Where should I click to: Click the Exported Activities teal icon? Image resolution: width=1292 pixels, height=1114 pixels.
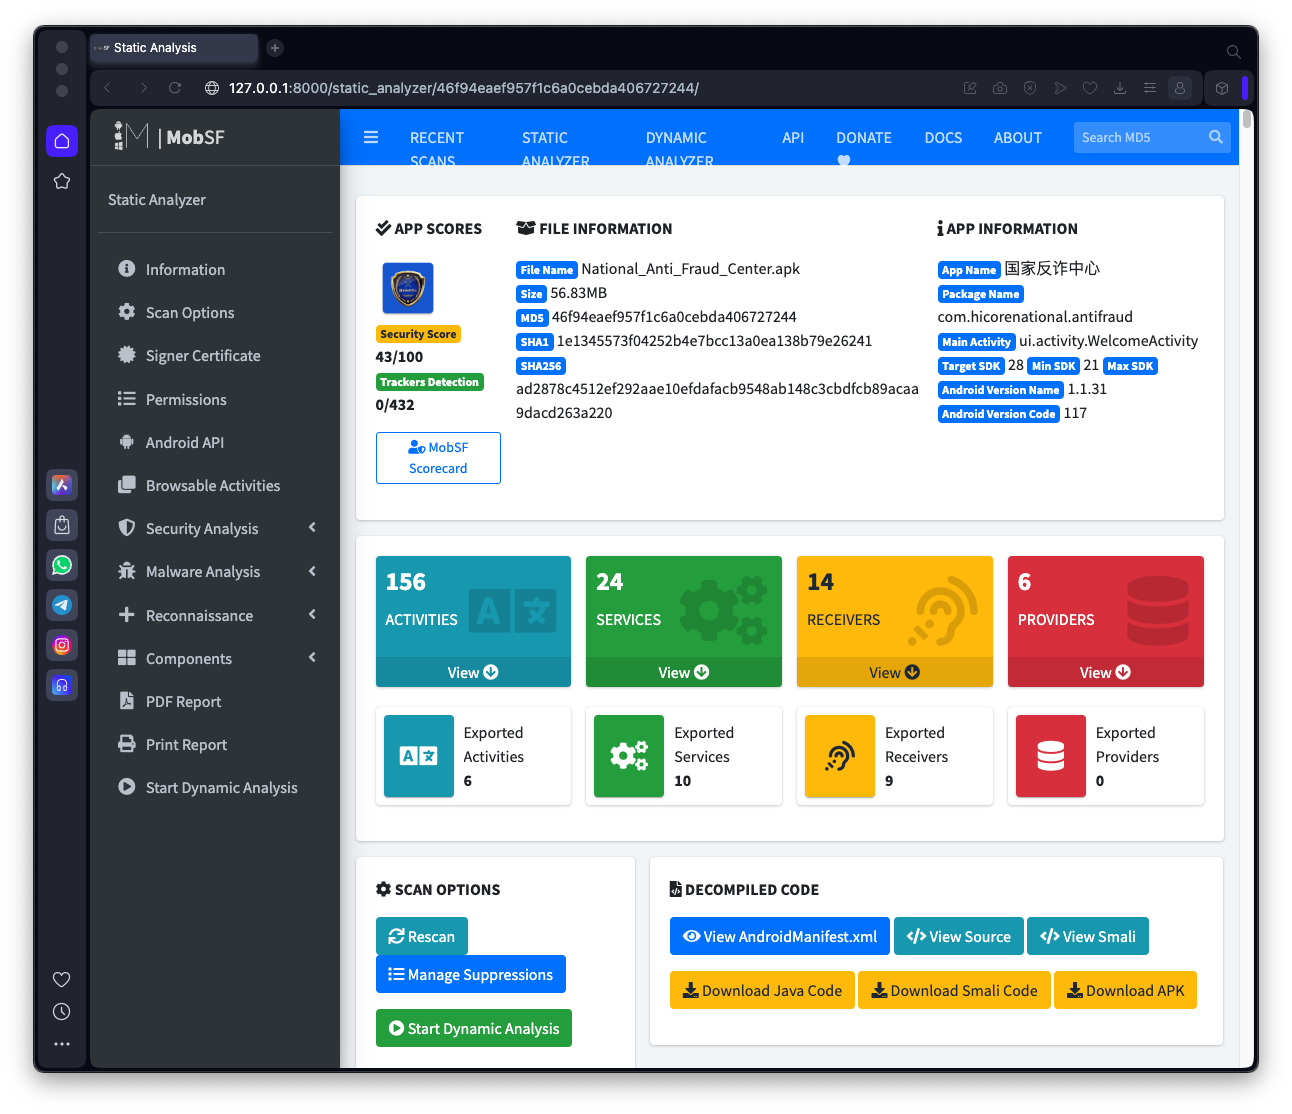(x=419, y=756)
